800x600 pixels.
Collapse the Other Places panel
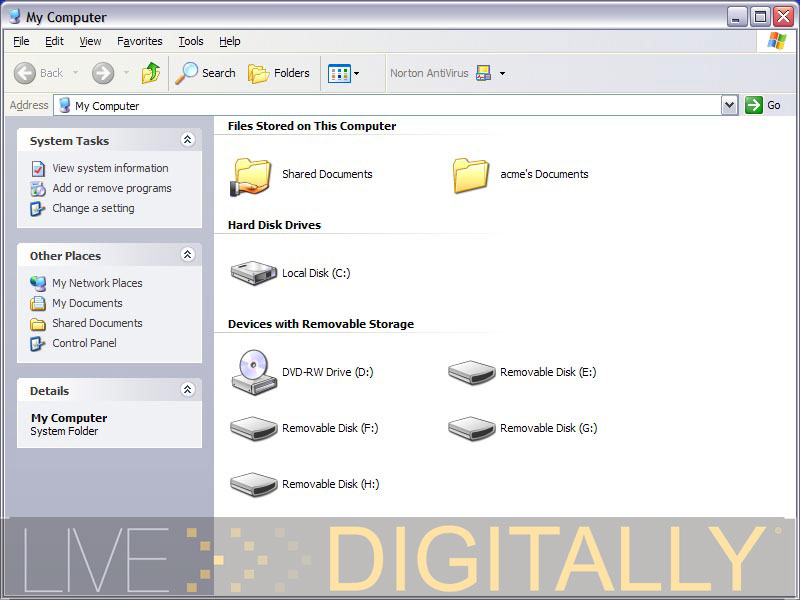[187, 256]
